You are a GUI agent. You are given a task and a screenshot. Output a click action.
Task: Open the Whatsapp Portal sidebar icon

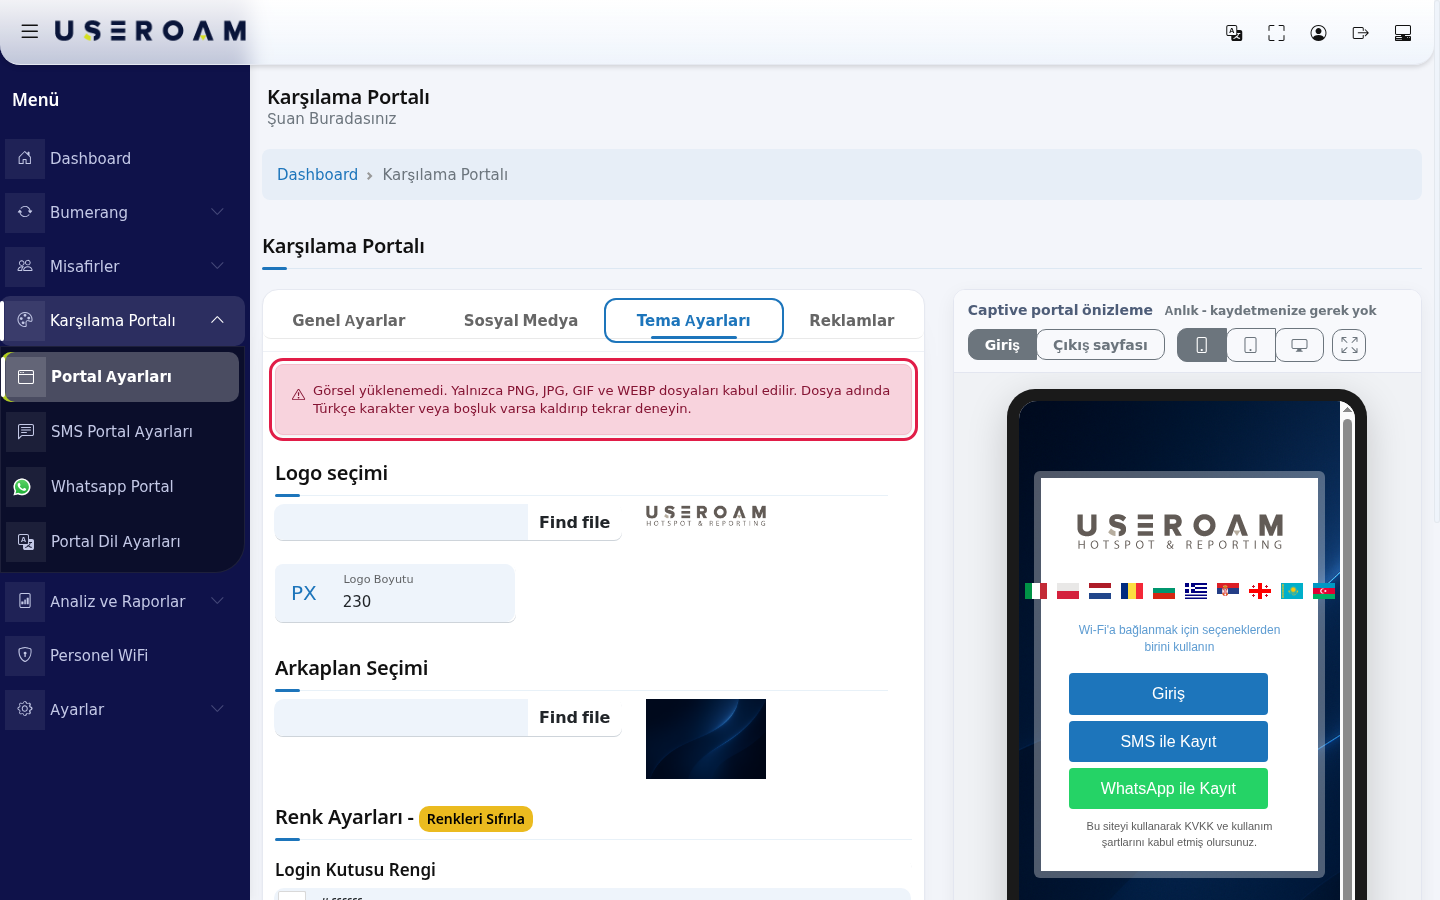[26, 486]
